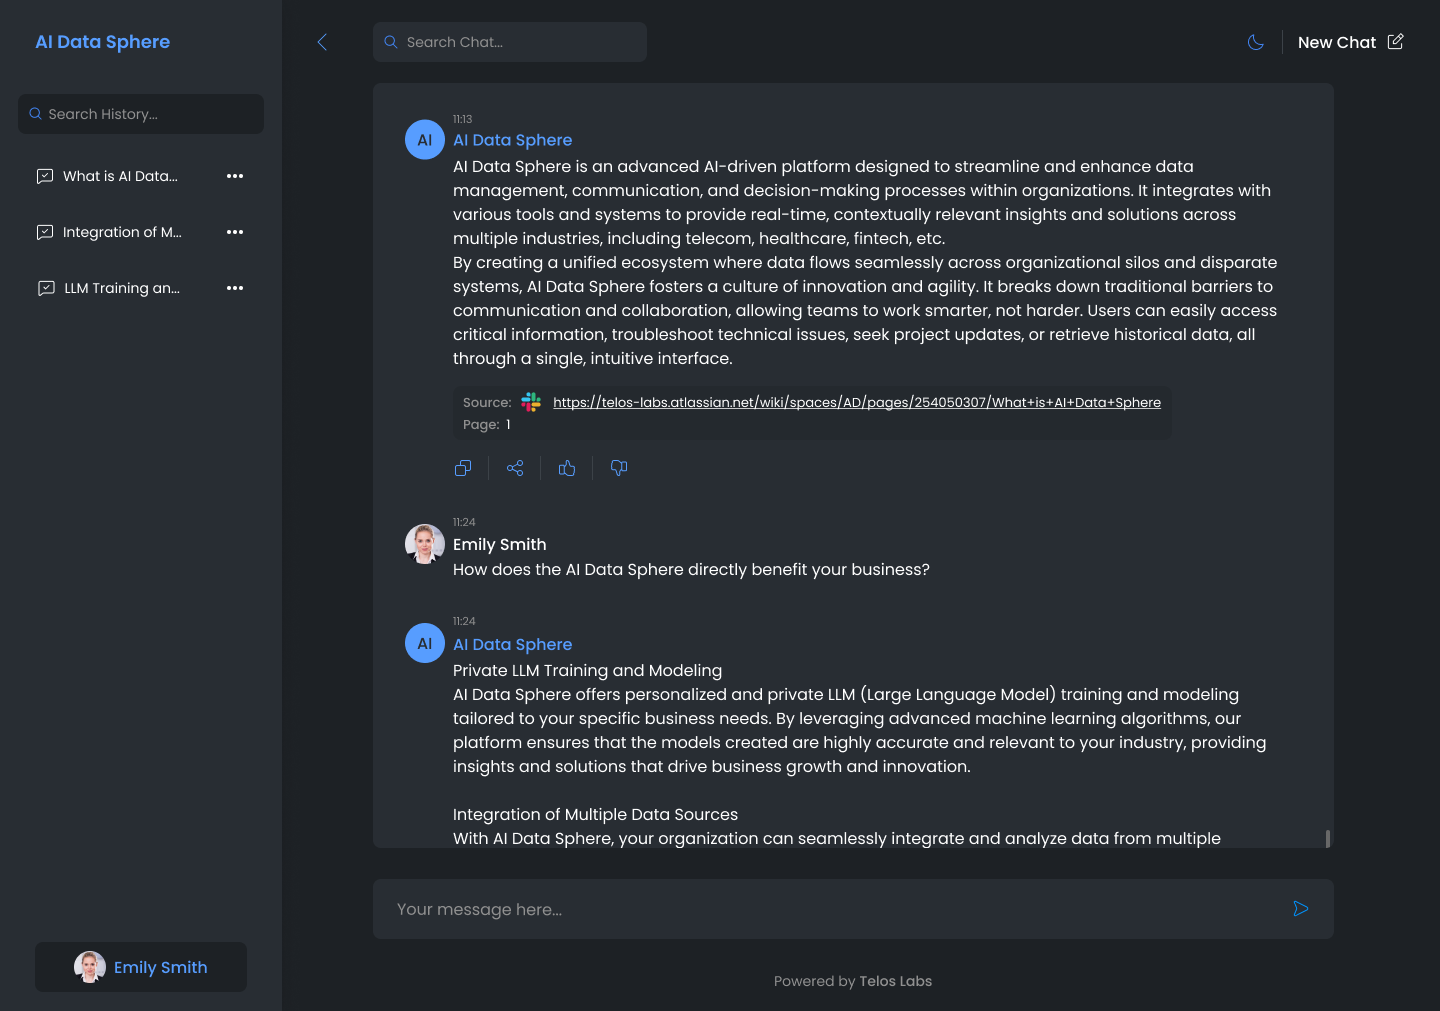Image resolution: width=1440 pixels, height=1011 pixels.
Task: Collapse the sidebar with the back chevron
Action: tap(322, 42)
